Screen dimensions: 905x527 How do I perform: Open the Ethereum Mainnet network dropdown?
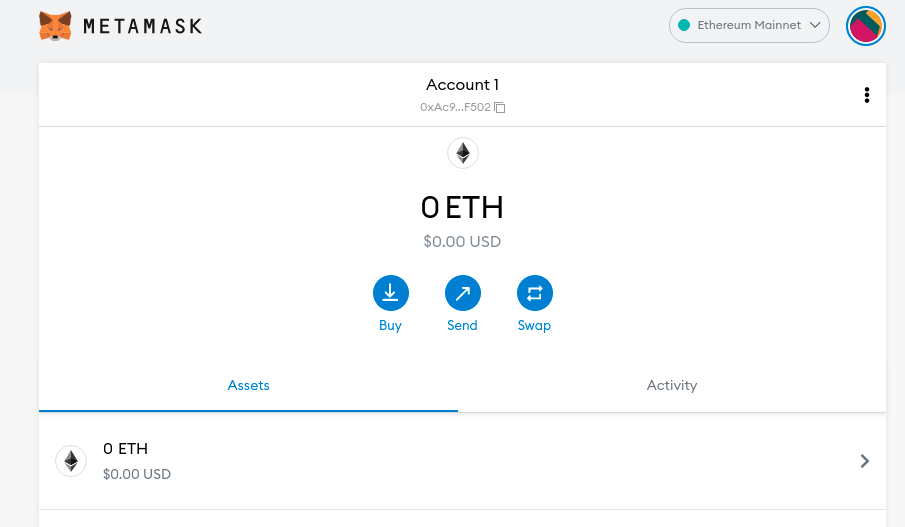coord(749,26)
